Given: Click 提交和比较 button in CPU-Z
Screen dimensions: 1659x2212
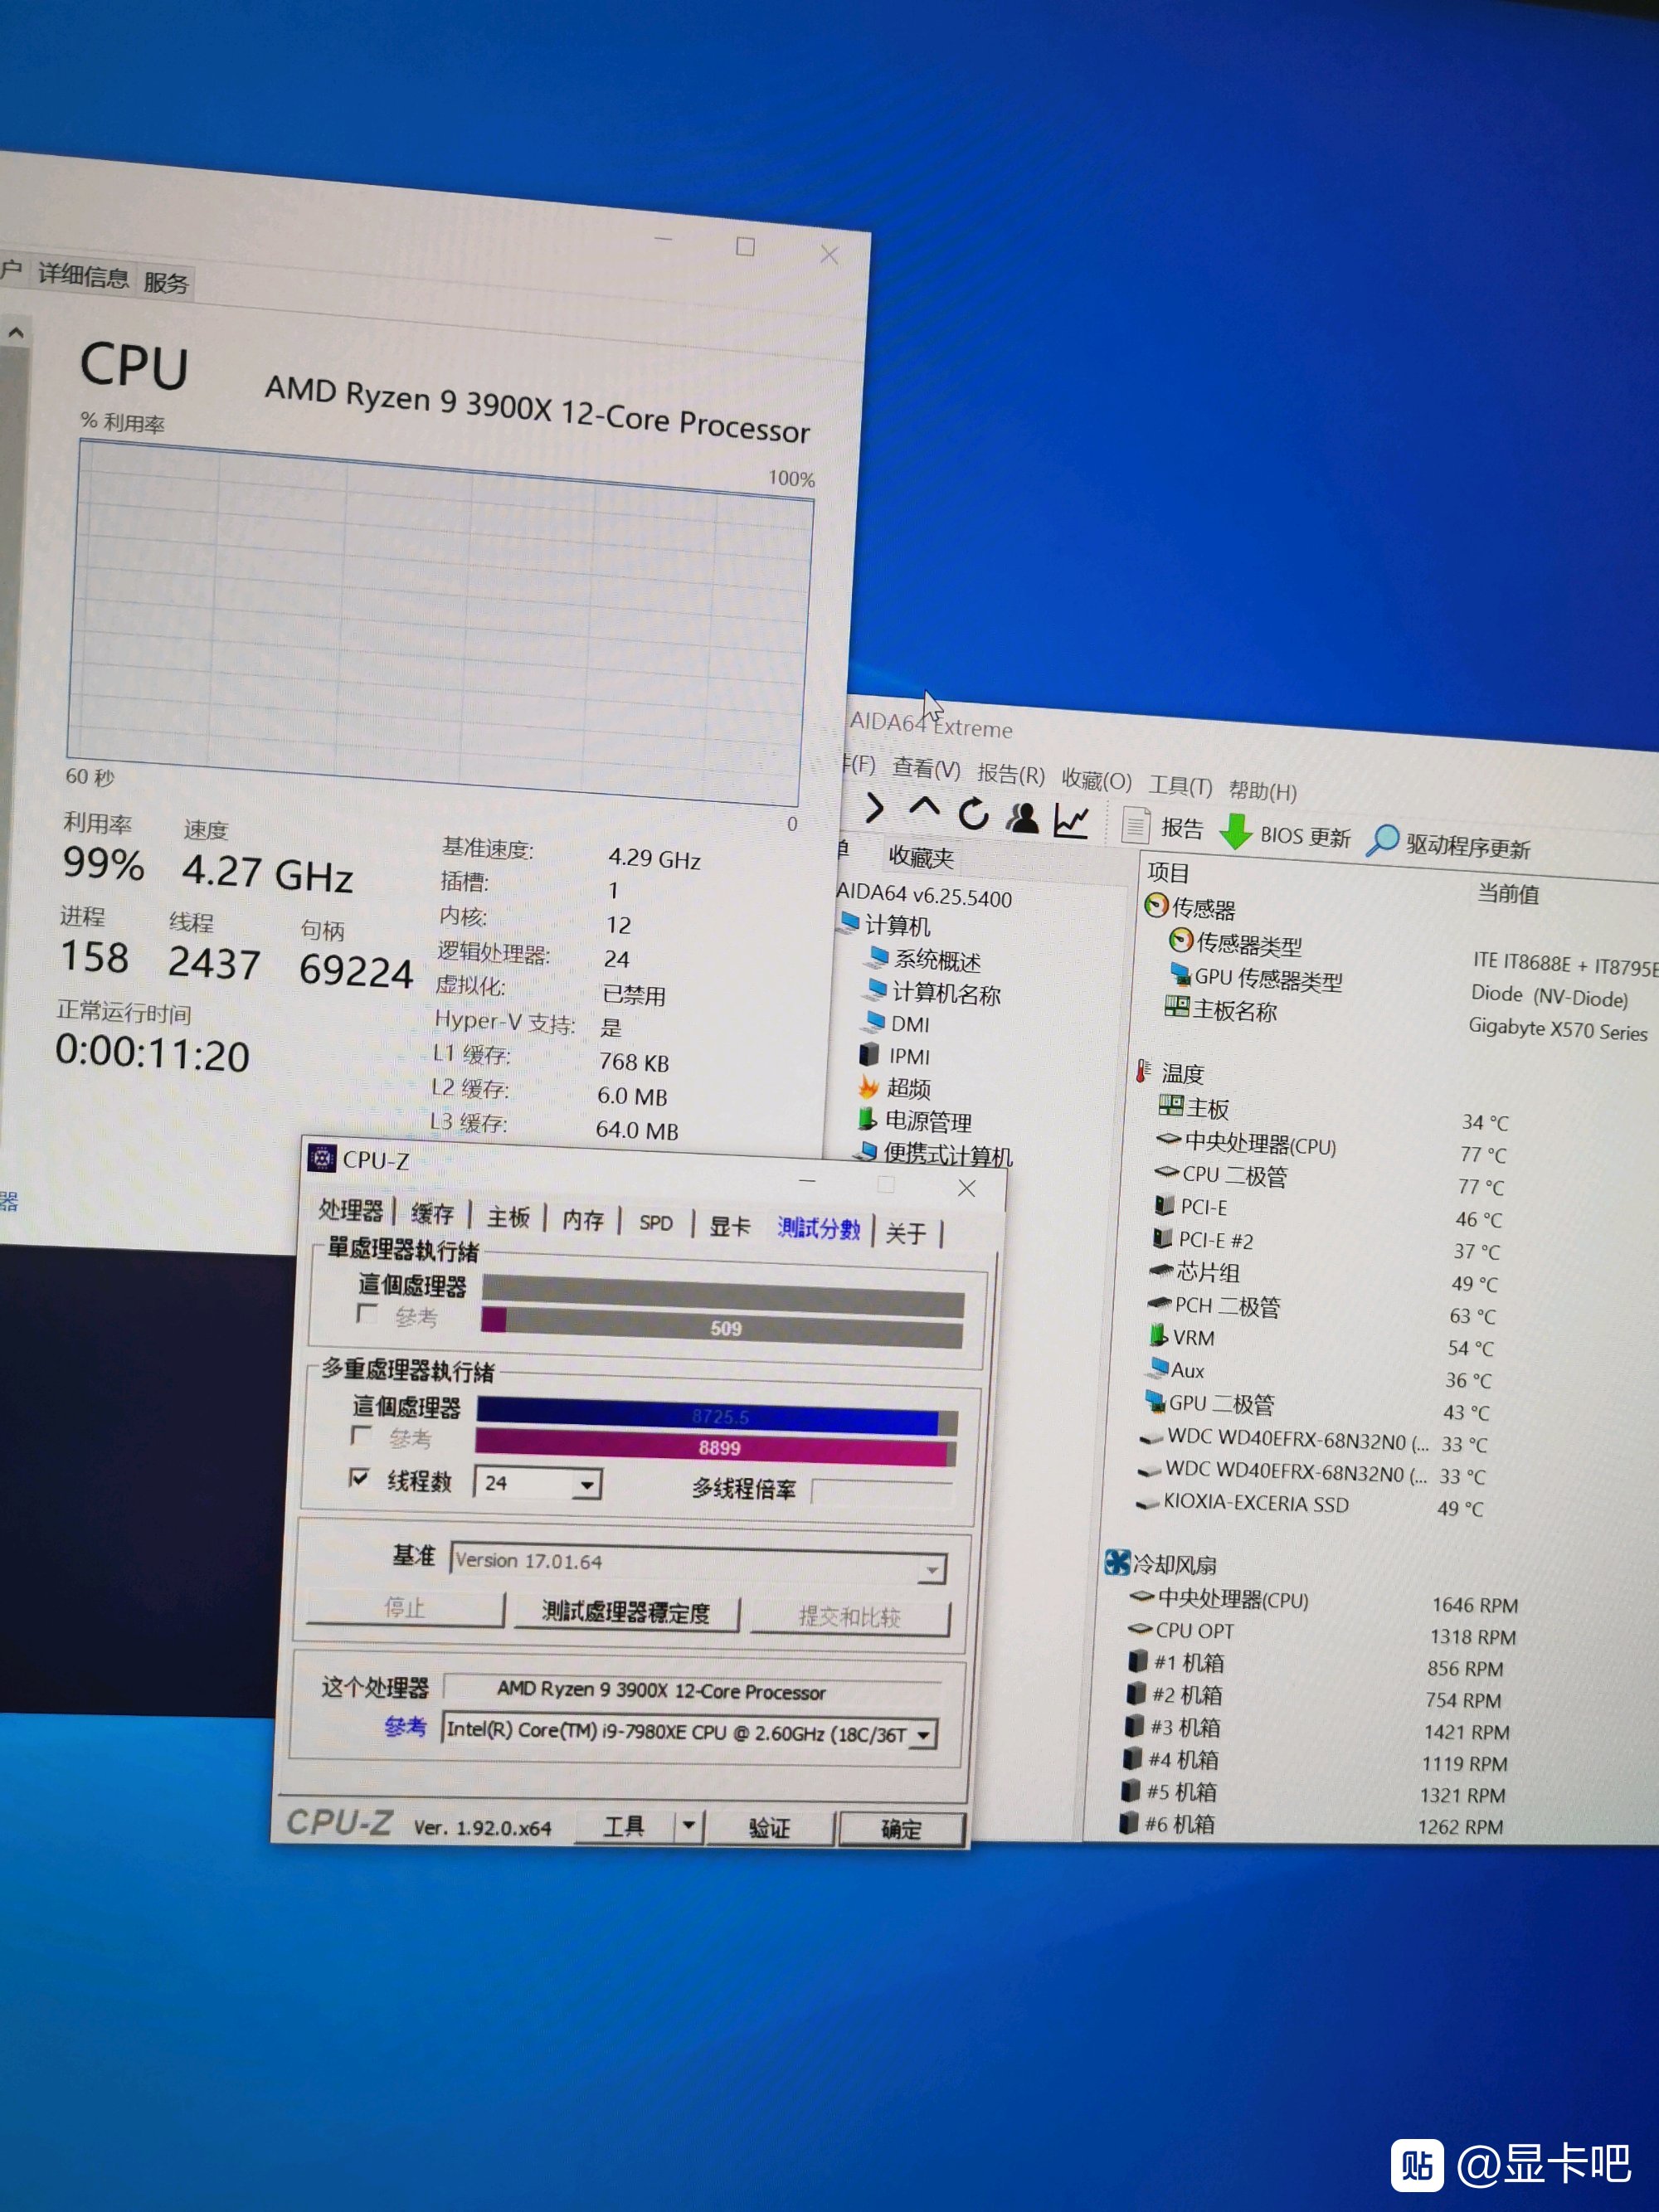Looking at the screenshot, I should click(850, 1617).
